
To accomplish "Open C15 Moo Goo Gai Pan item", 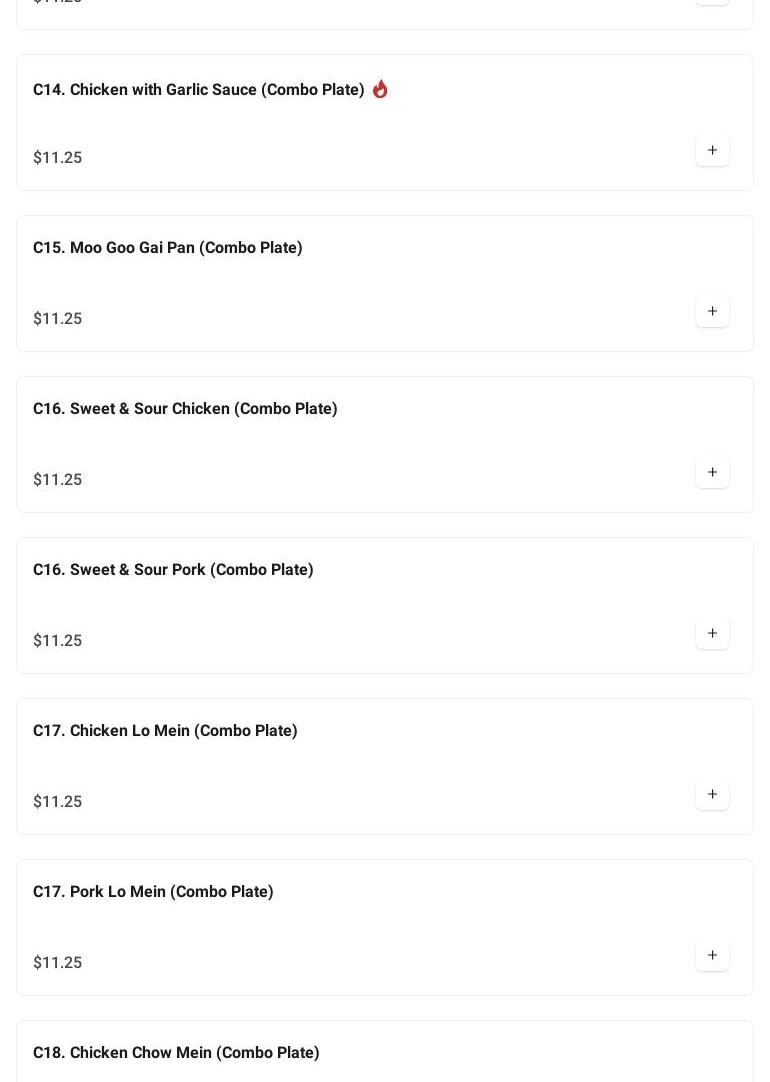I will click(167, 248).
